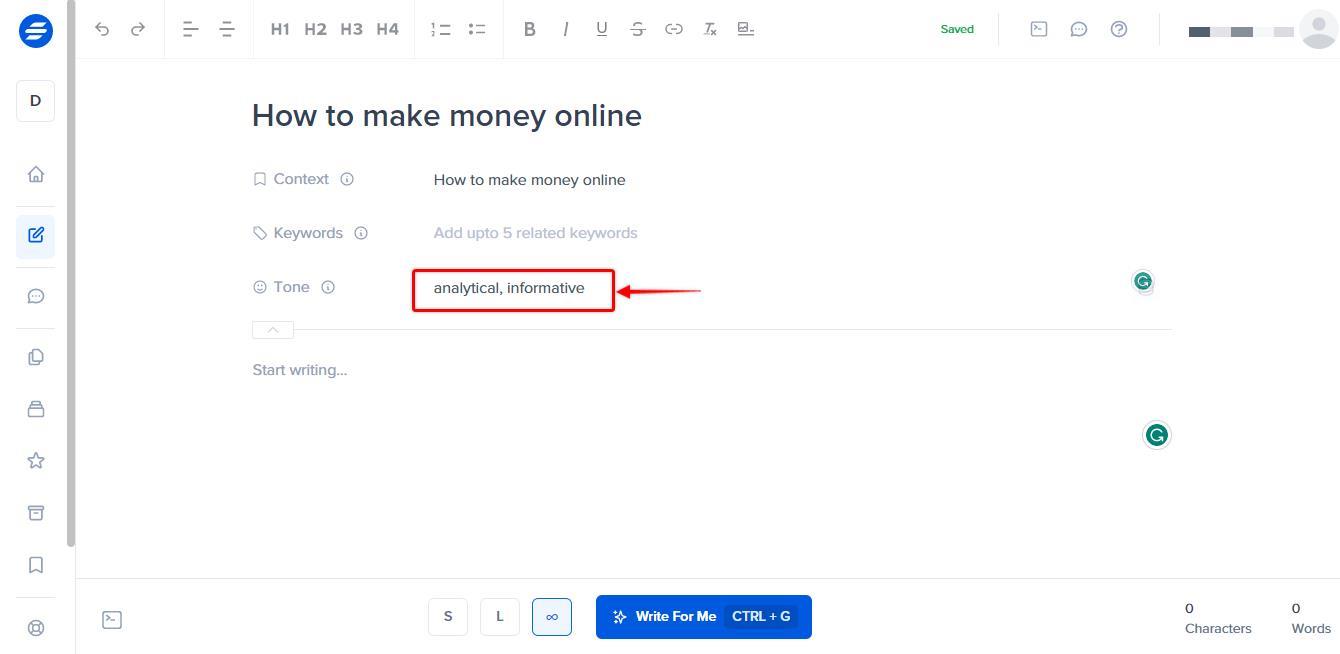Insert a hyperlink
The width and height of the screenshot is (1340, 654).
coord(674,29)
